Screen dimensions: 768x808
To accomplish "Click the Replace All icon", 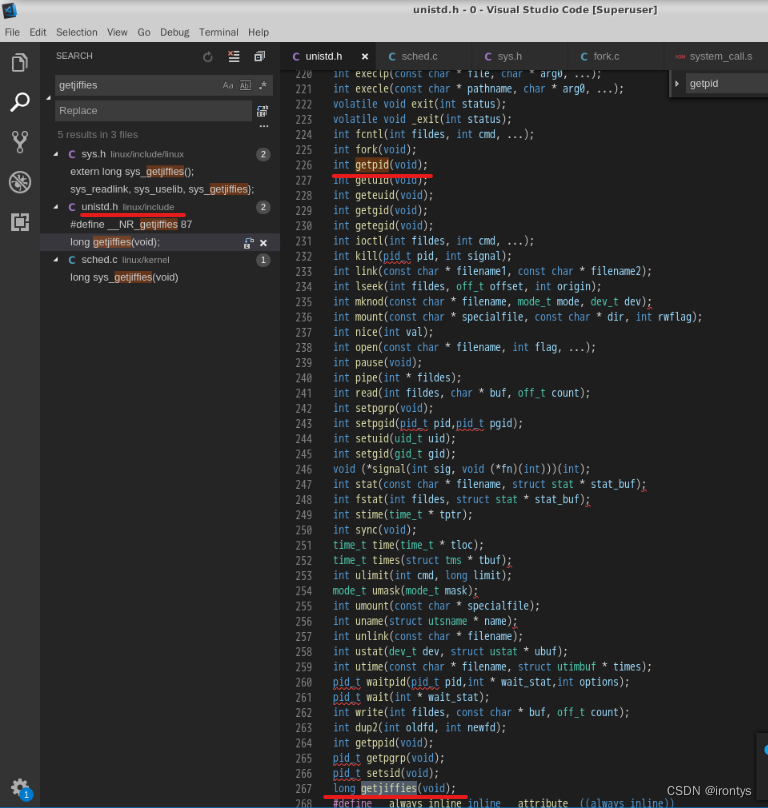I will tap(263, 111).
